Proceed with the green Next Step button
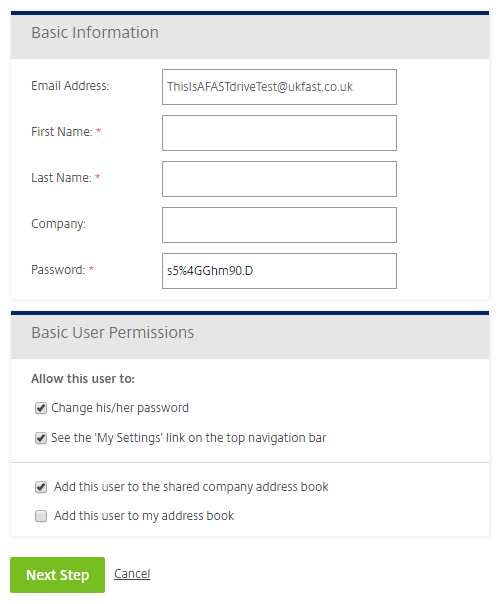 [x=57, y=575]
